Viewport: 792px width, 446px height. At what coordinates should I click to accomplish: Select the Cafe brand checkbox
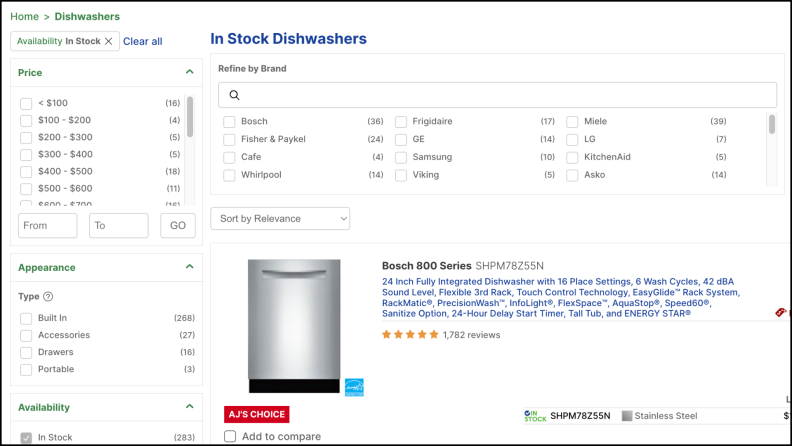click(229, 158)
